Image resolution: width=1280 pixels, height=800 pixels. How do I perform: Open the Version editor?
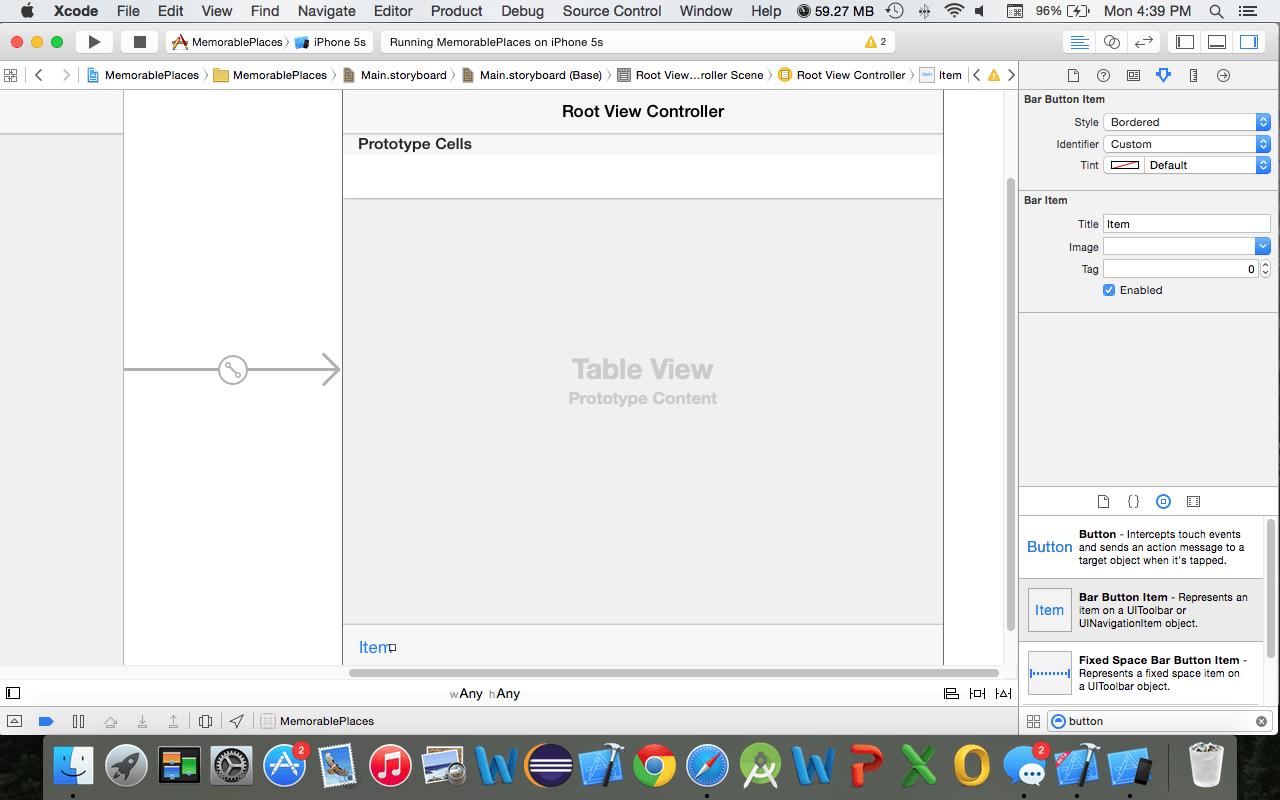click(1144, 42)
